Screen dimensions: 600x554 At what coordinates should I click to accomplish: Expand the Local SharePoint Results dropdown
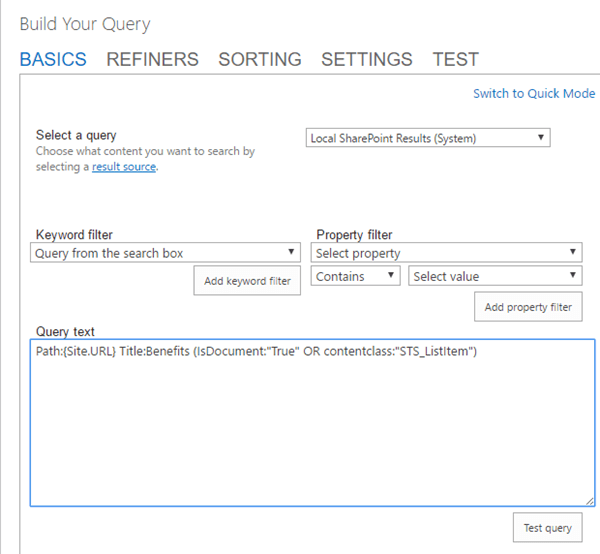tap(428, 138)
